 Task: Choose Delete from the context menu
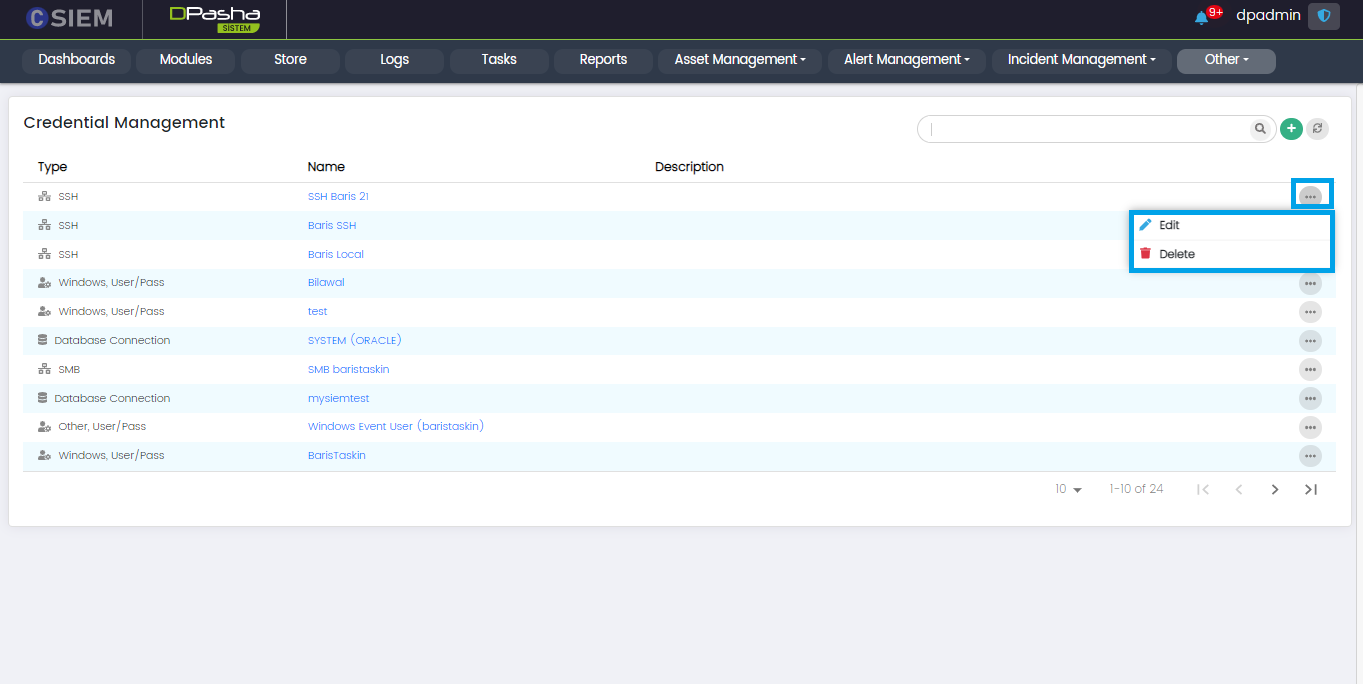point(1176,254)
